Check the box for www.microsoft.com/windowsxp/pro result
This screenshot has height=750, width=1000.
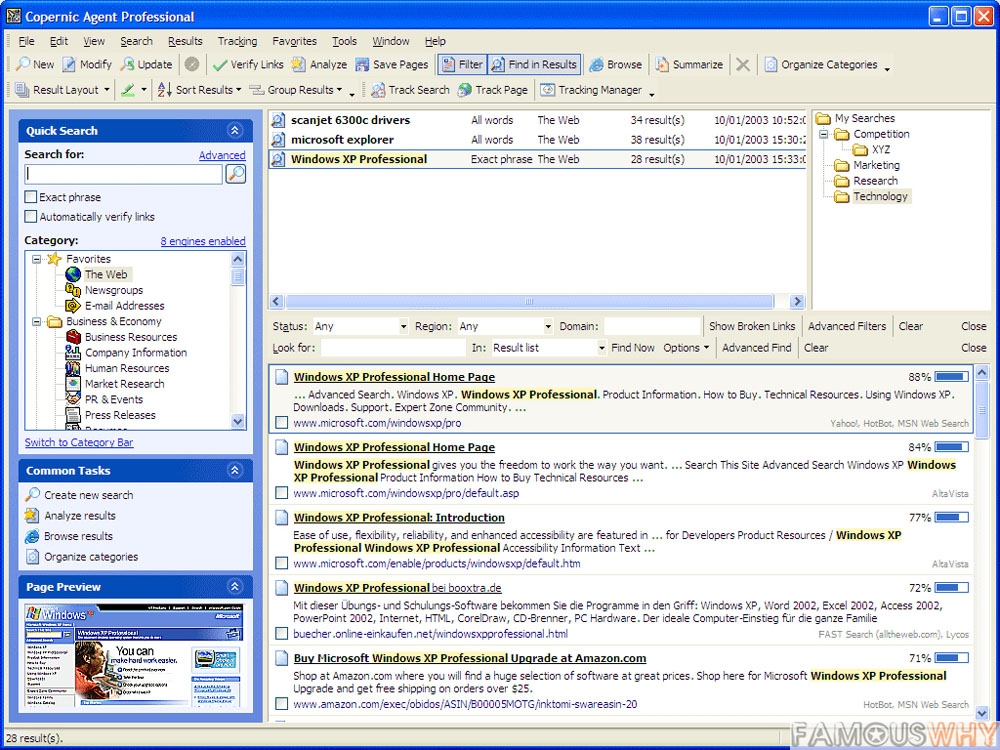tap(281, 423)
